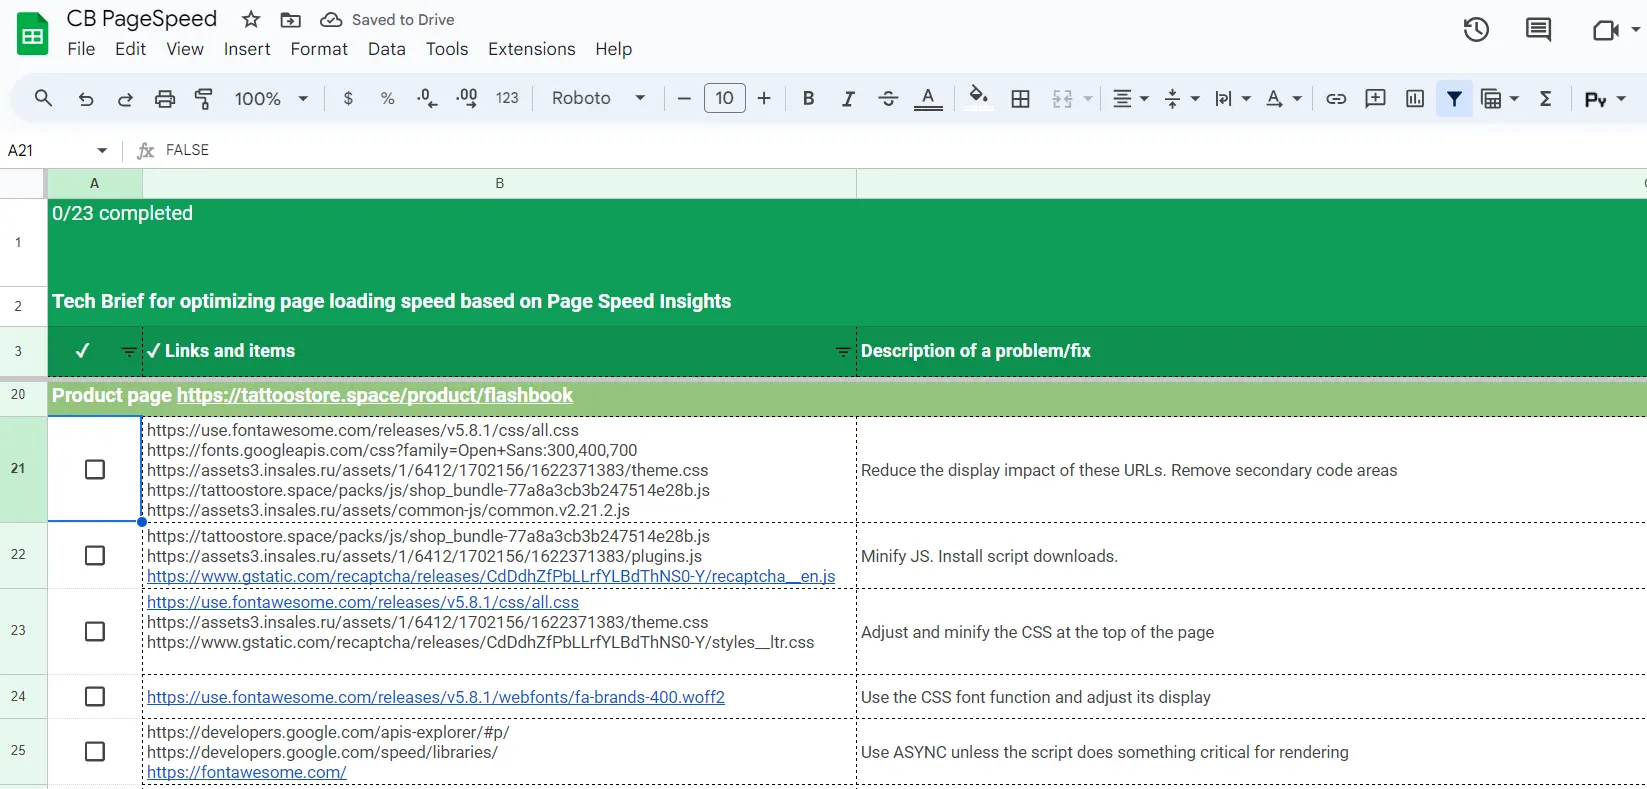This screenshot has width=1647, height=789.
Task: Check the checkbox in row 23
Action: [95, 631]
